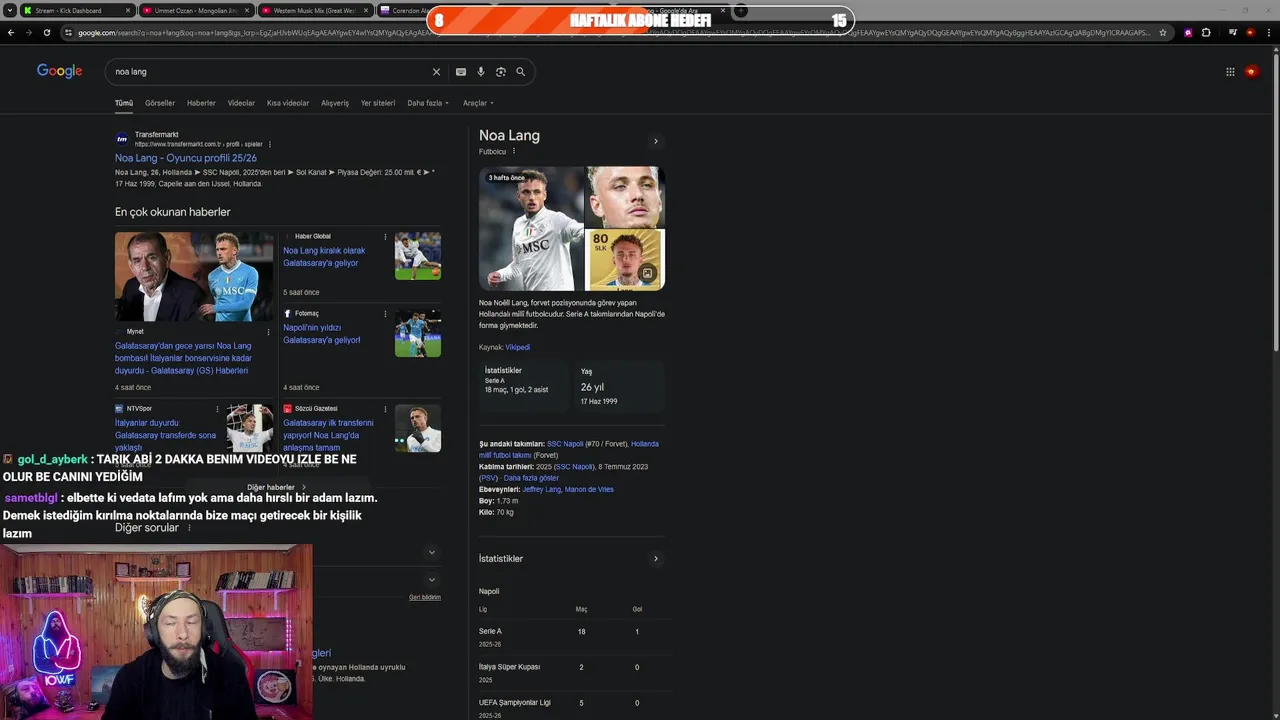1280x720 pixels.
Task: Clear the search query with the X icon
Action: click(436, 72)
